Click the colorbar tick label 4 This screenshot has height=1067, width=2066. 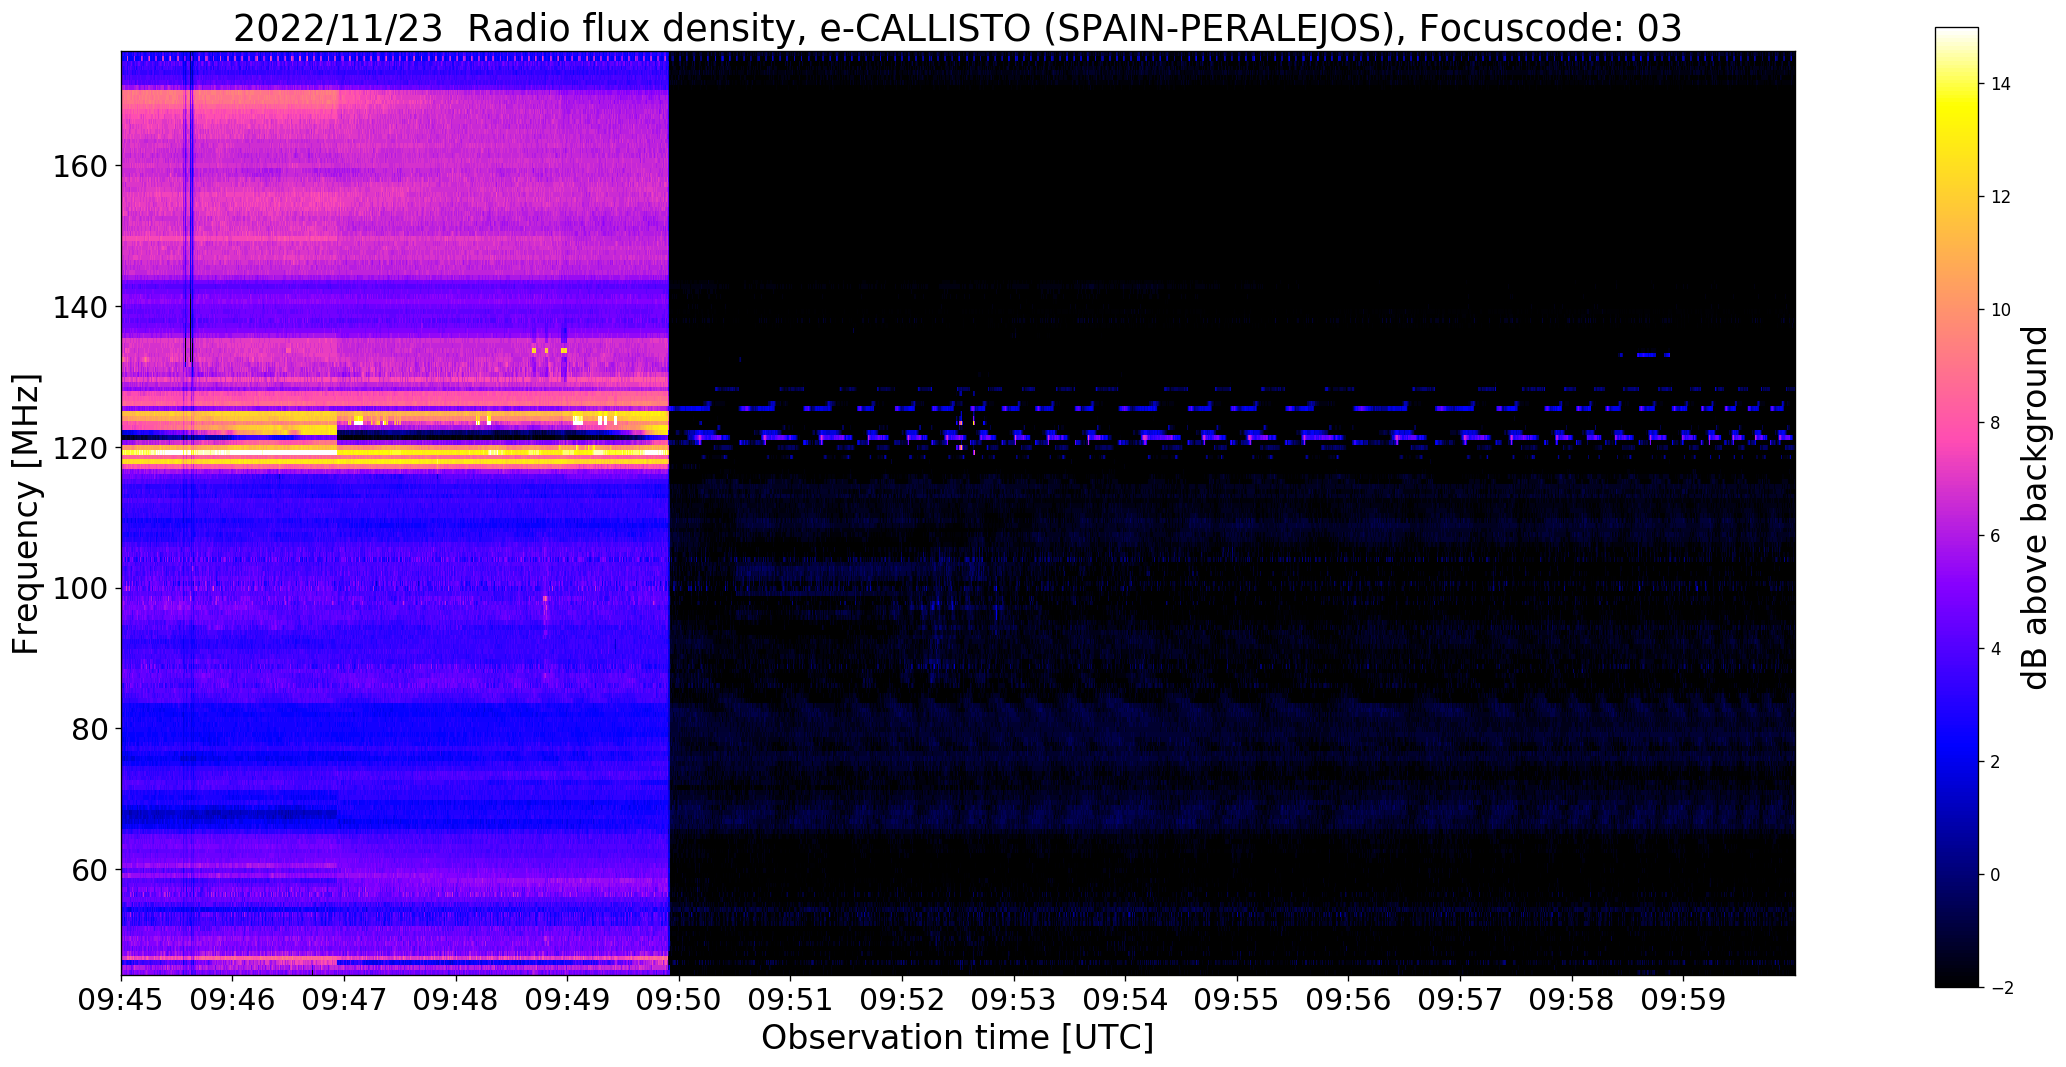(x=1995, y=649)
